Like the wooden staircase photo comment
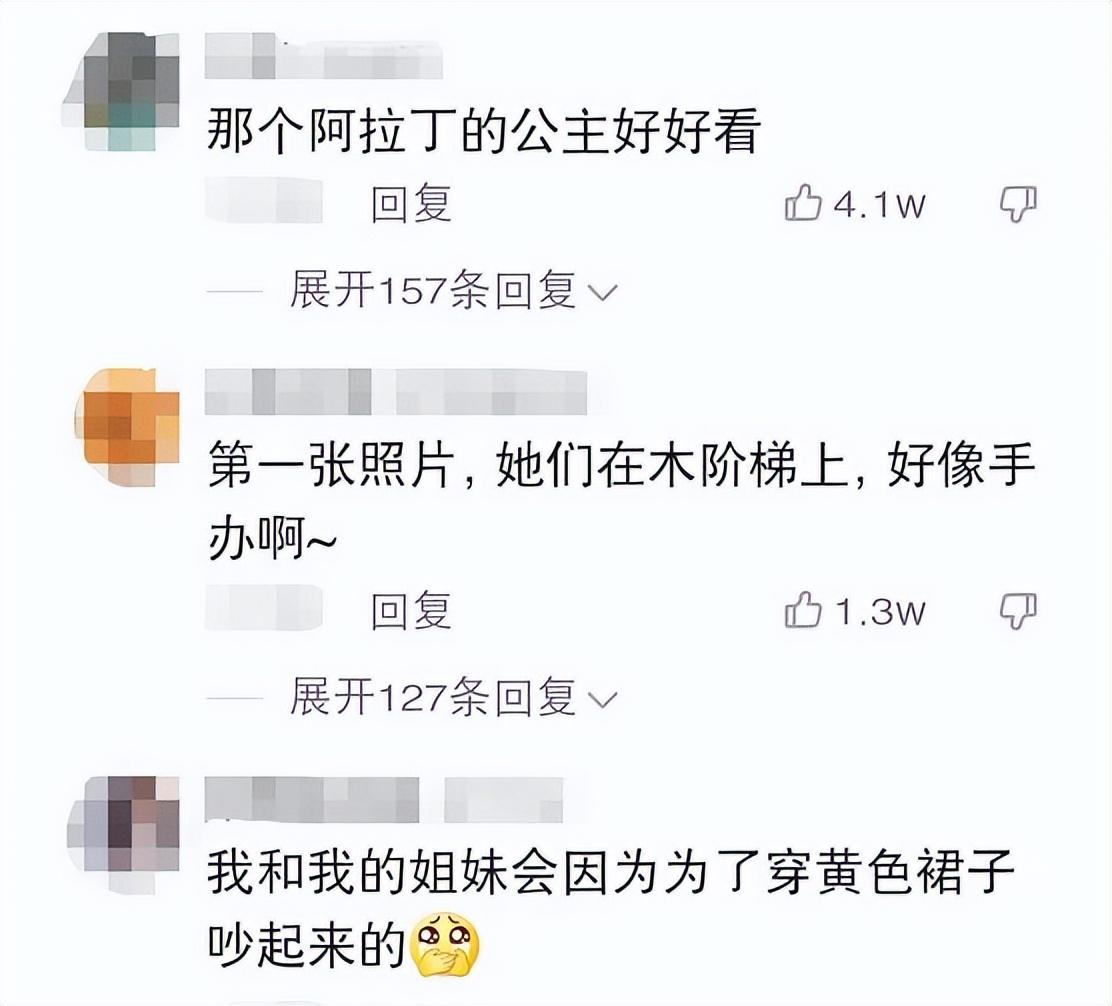Screen dimensions: 1112x1006 pos(803,610)
